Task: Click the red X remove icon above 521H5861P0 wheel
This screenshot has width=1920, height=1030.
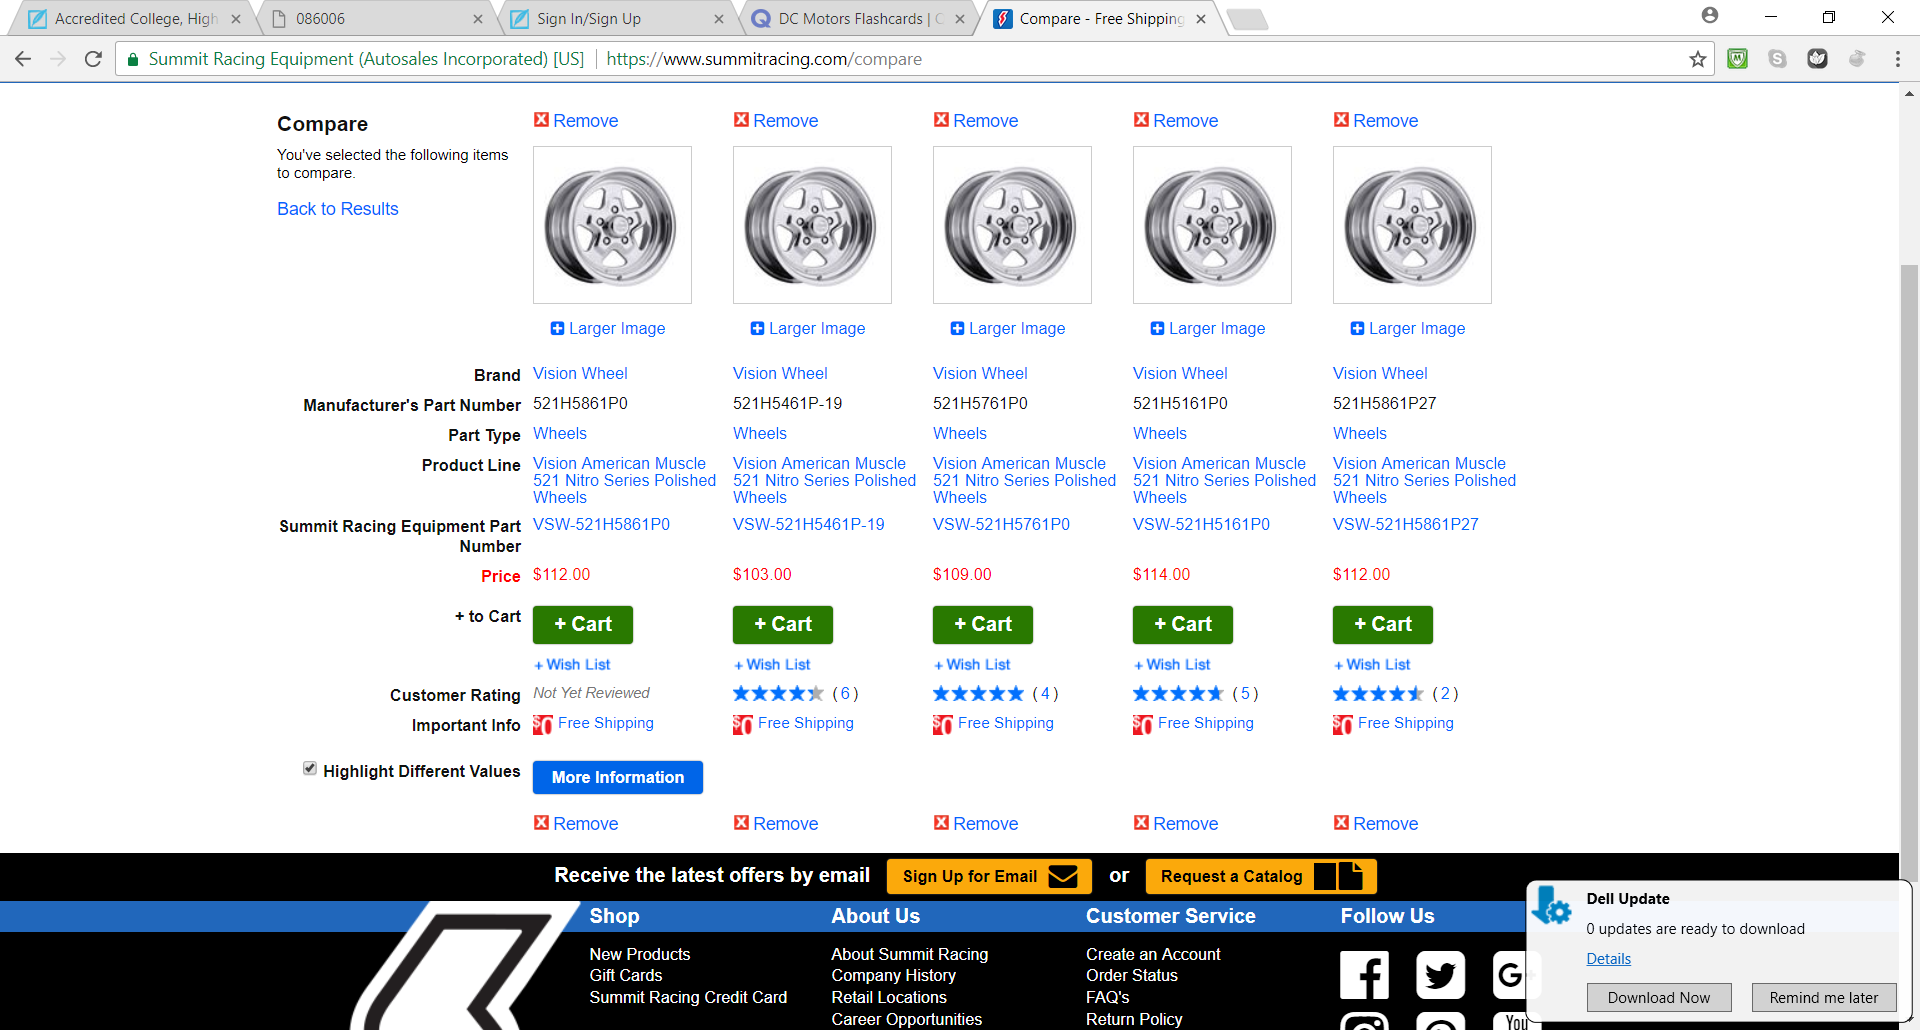Action: pyautogui.click(x=541, y=120)
